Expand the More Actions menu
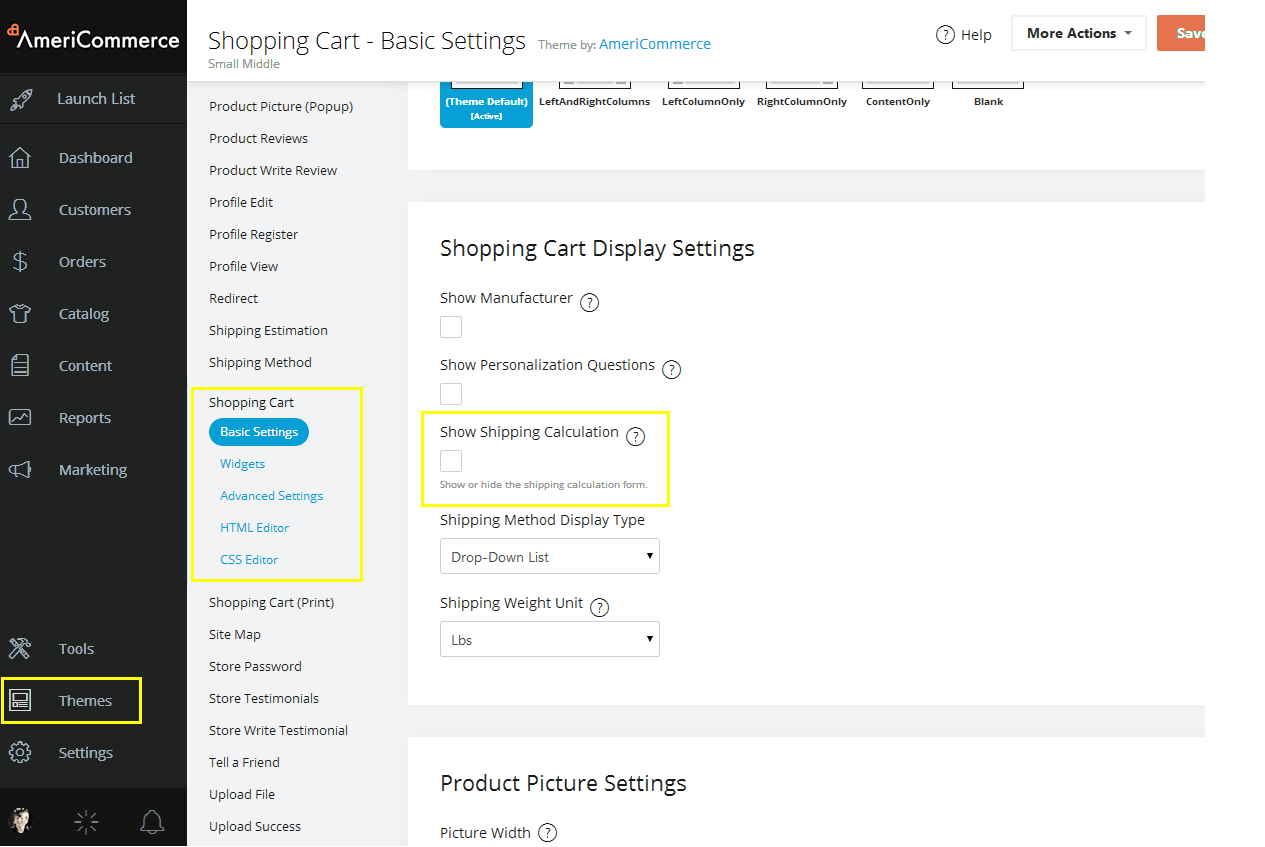Viewport: 1265px width, 847px height. tap(1078, 32)
